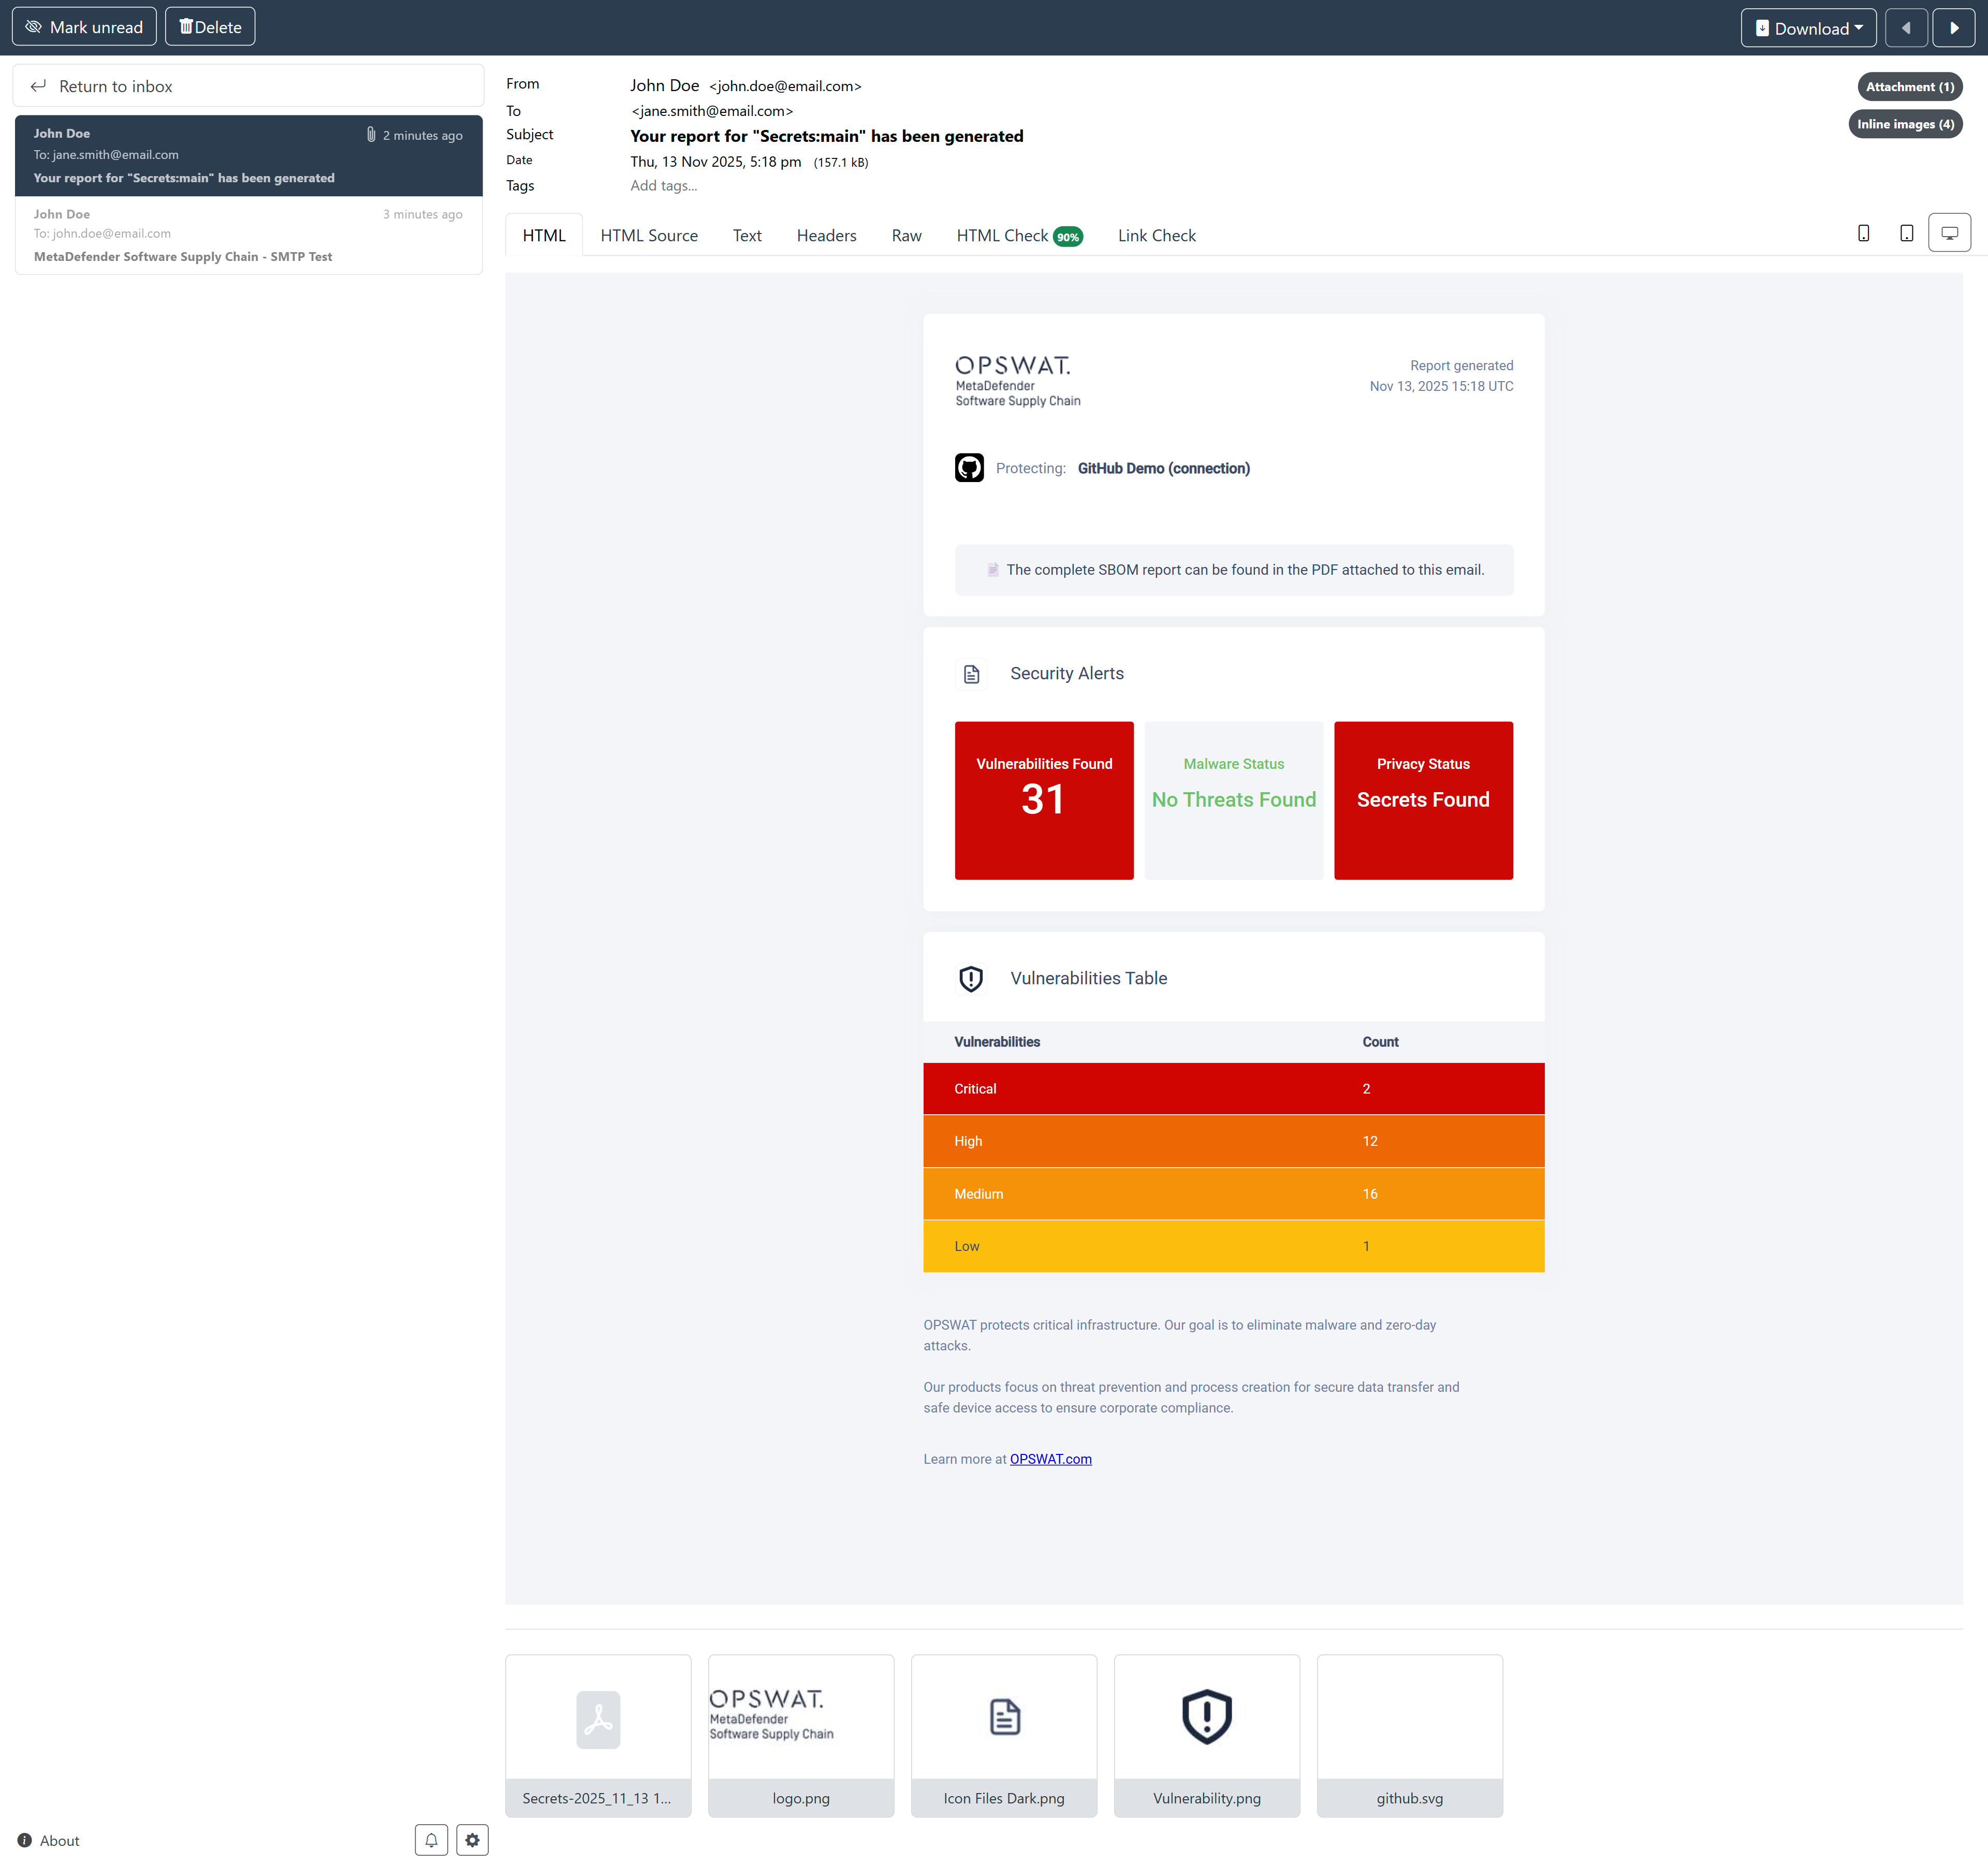Go to previous message arrow
This screenshot has width=1988, height=1864.
click(1906, 28)
